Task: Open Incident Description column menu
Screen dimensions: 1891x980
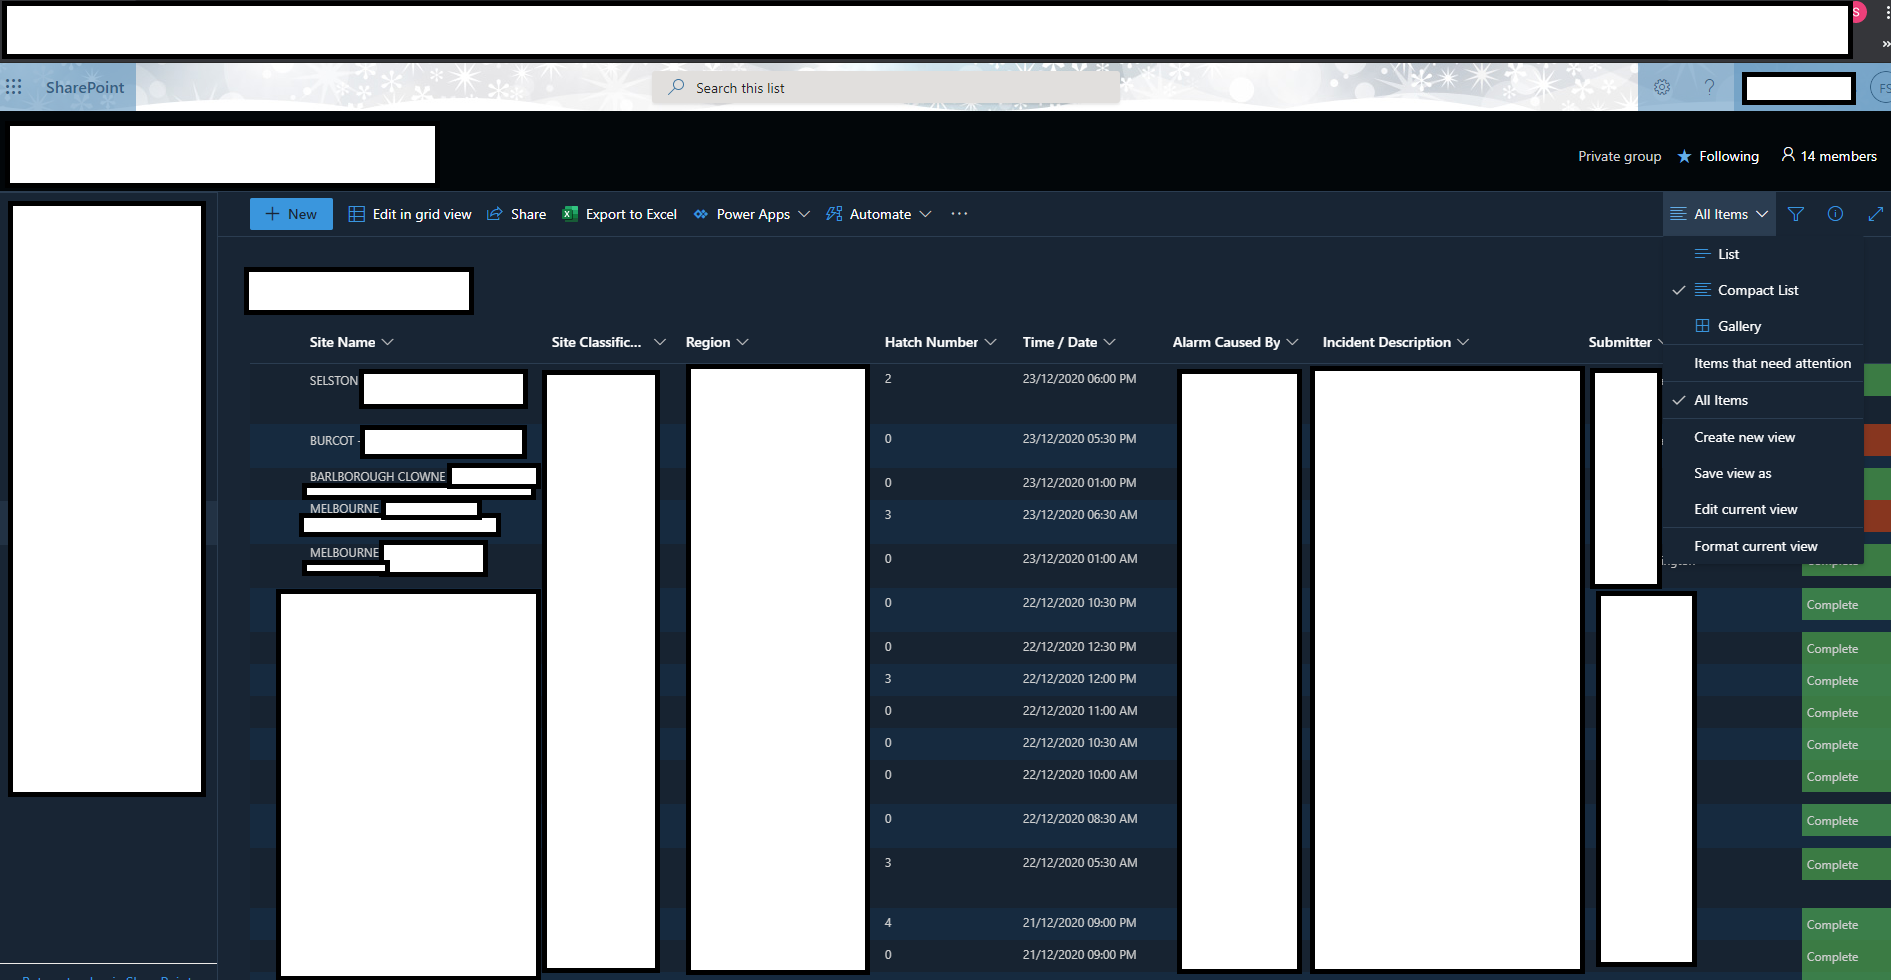Action: [1396, 342]
